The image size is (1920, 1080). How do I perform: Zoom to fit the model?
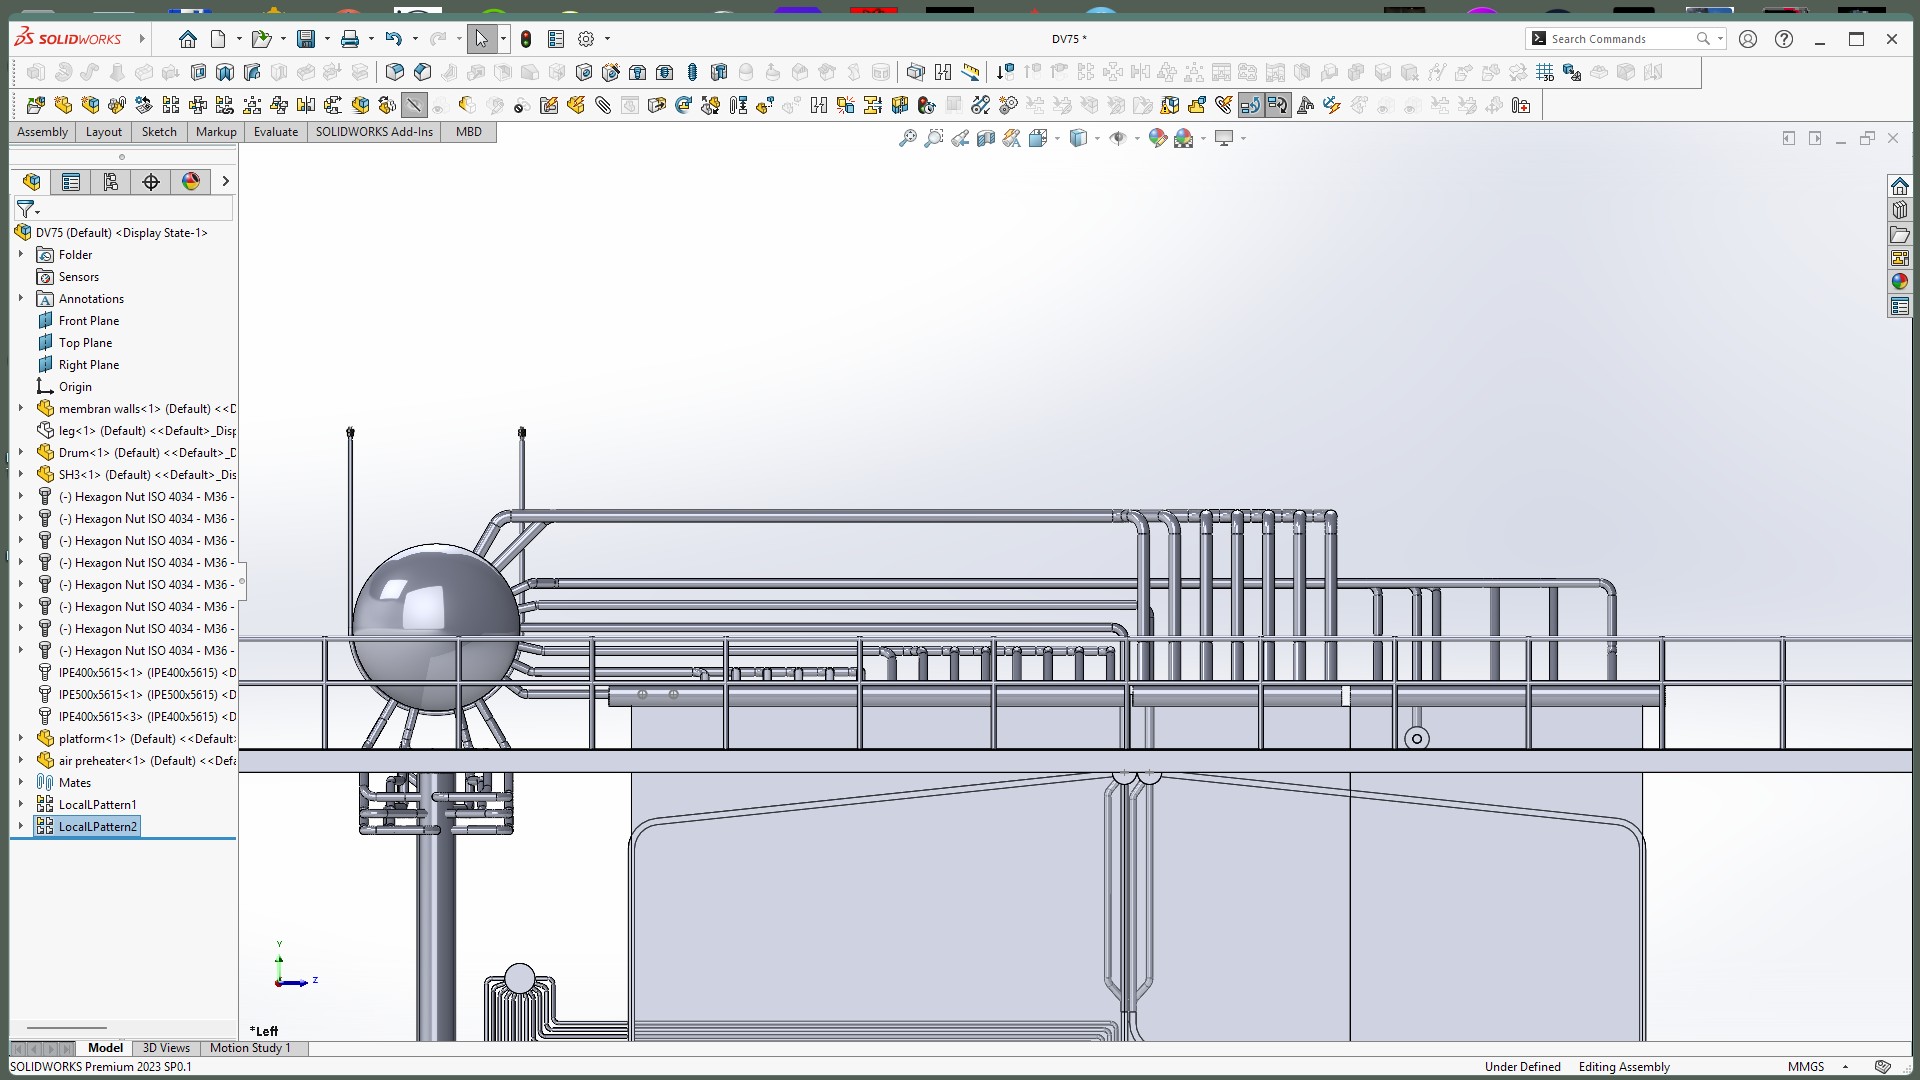[x=908, y=138]
